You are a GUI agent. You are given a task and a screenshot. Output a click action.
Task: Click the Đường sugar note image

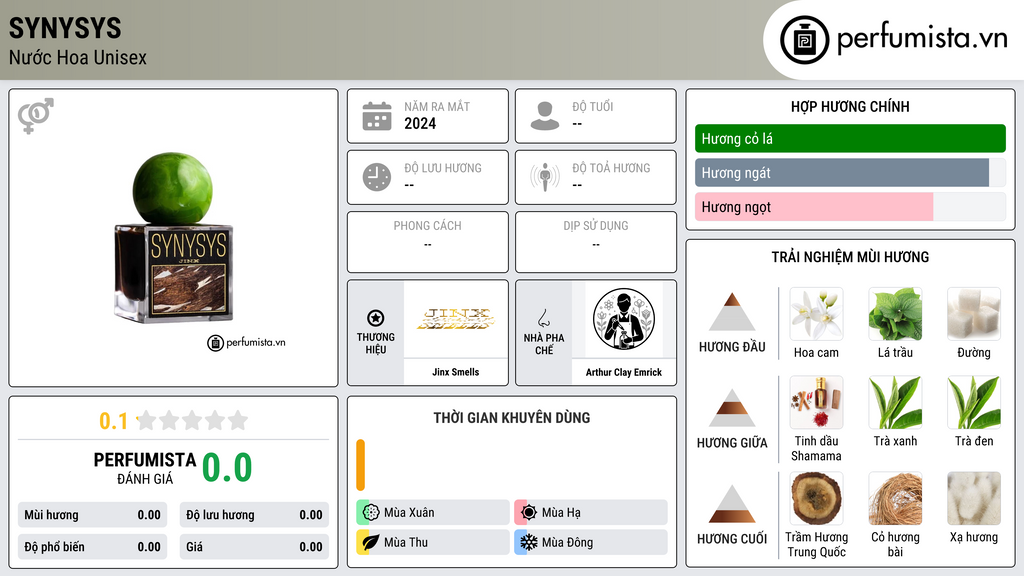click(x=974, y=314)
